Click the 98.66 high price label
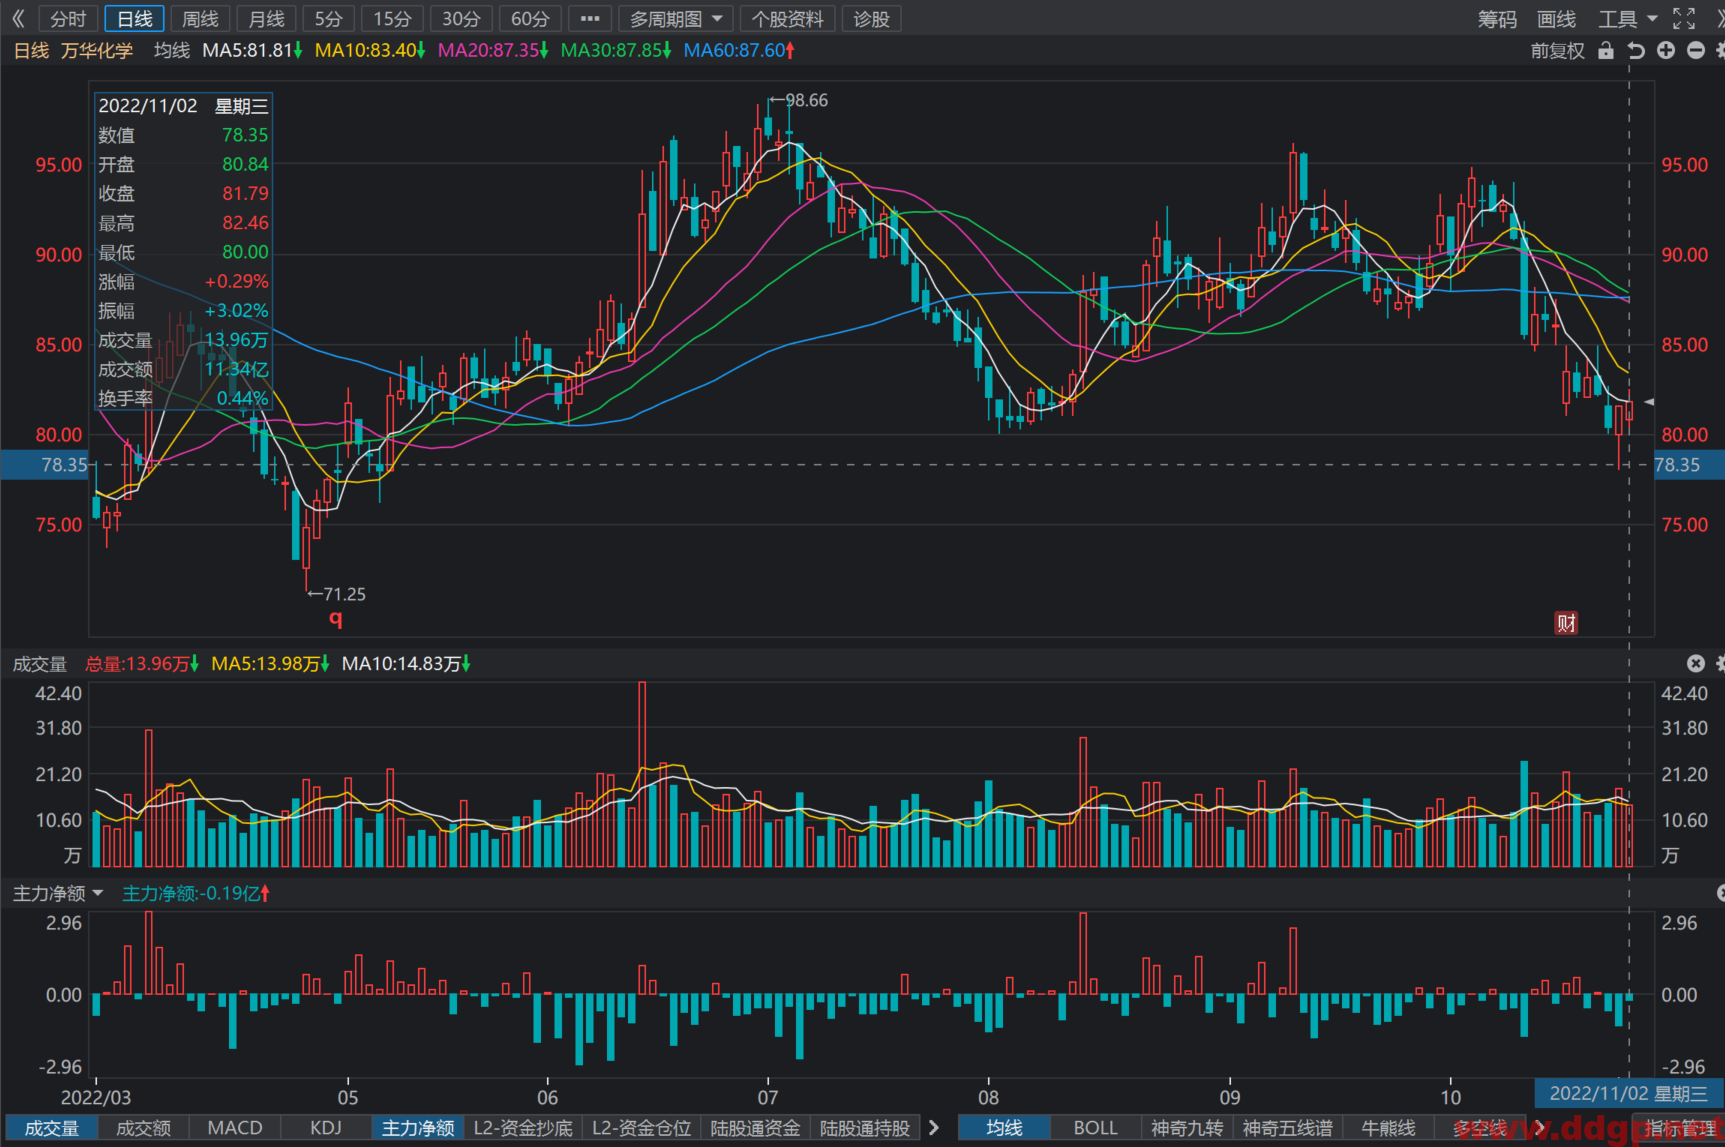The height and width of the screenshot is (1147, 1725). (806, 100)
